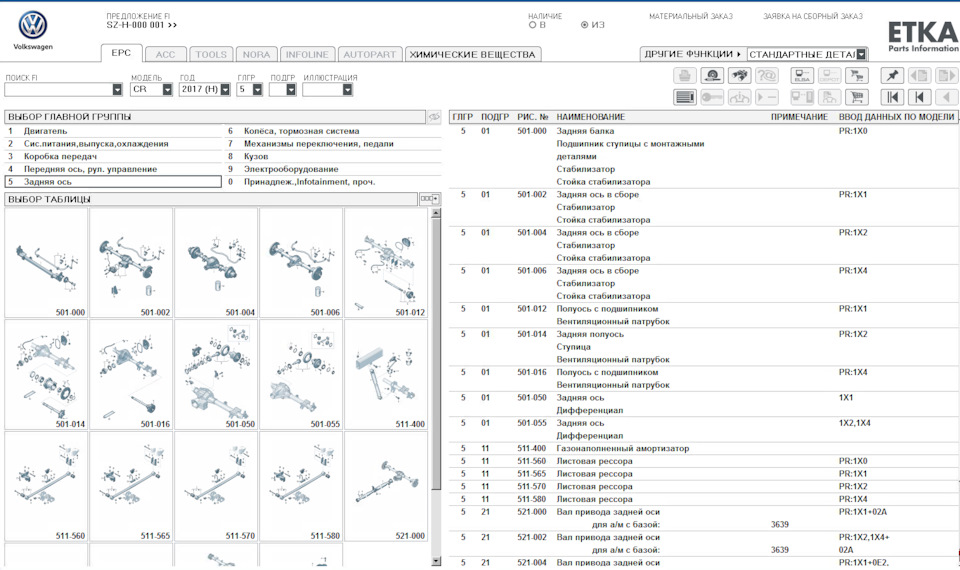Open the ИЛЛЮСТРАЦИЯ dropdown

click(347, 89)
